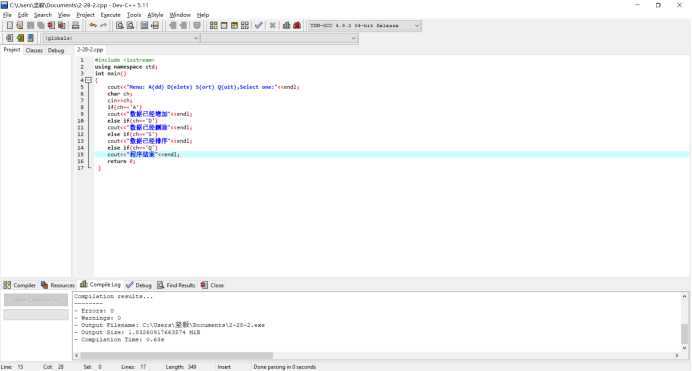Viewport: 692px width, 371px height.
Task: Switch to the Resources bottom tab
Action: coord(58,285)
